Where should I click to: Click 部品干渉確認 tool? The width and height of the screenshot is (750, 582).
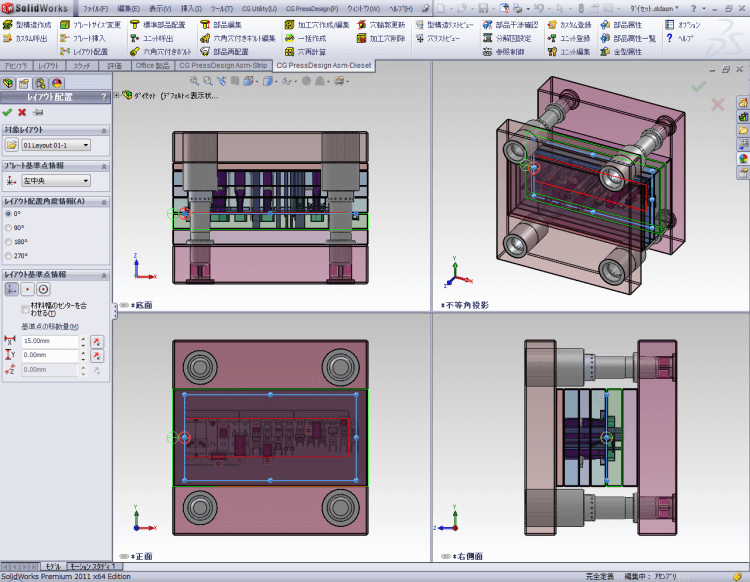[511, 25]
